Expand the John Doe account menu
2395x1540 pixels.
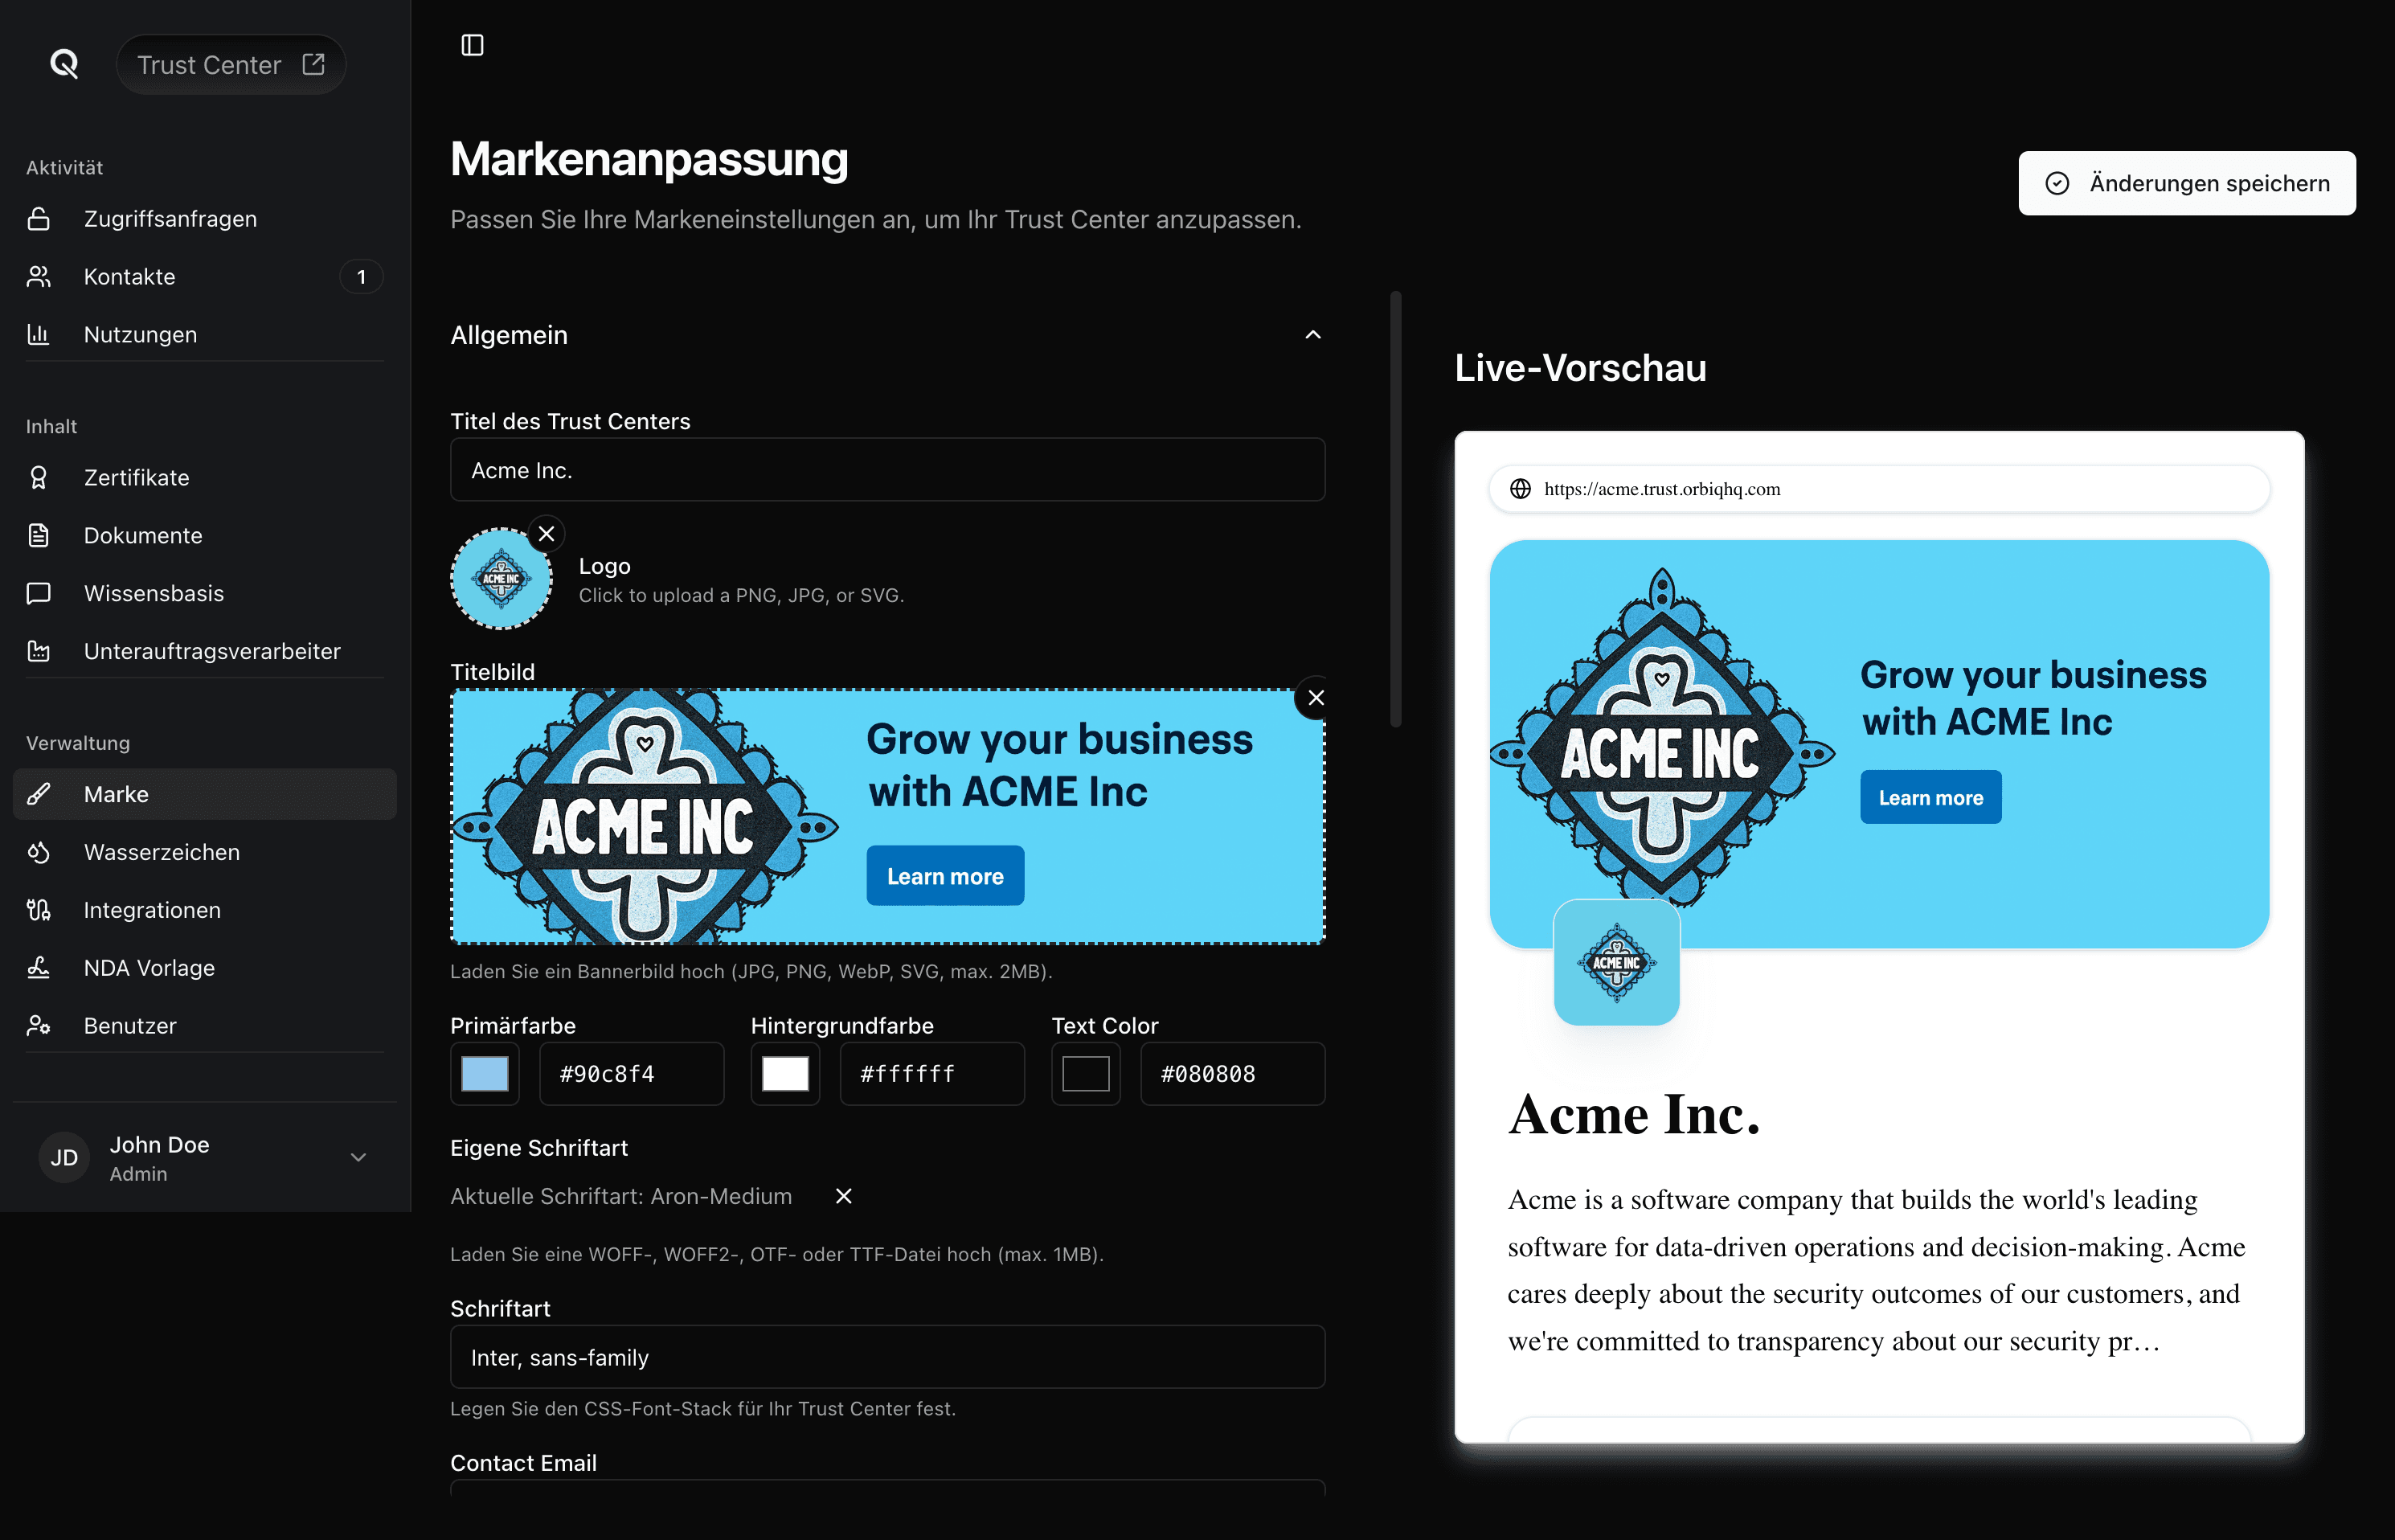pyautogui.click(x=358, y=1157)
